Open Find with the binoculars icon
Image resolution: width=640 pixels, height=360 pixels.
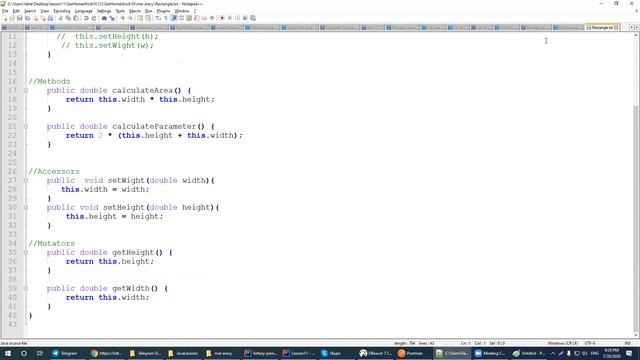click(104, 18)
